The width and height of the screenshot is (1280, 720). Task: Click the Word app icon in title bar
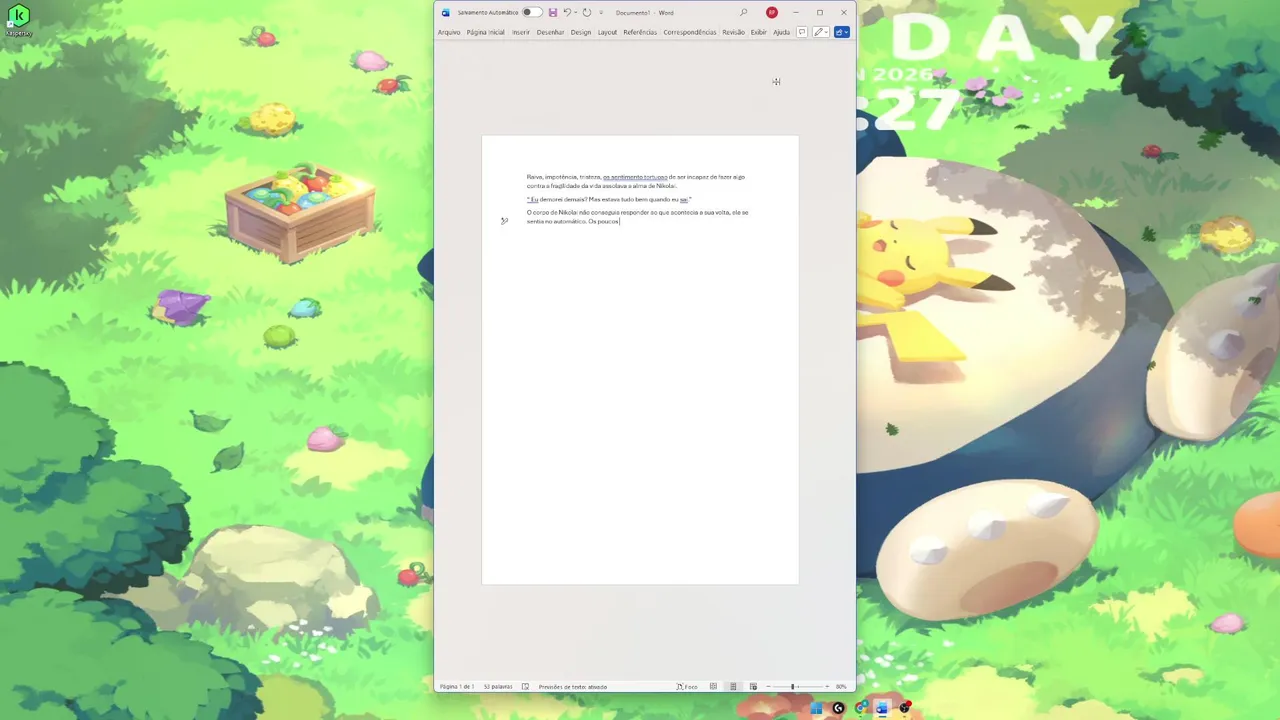coord(446,12)
